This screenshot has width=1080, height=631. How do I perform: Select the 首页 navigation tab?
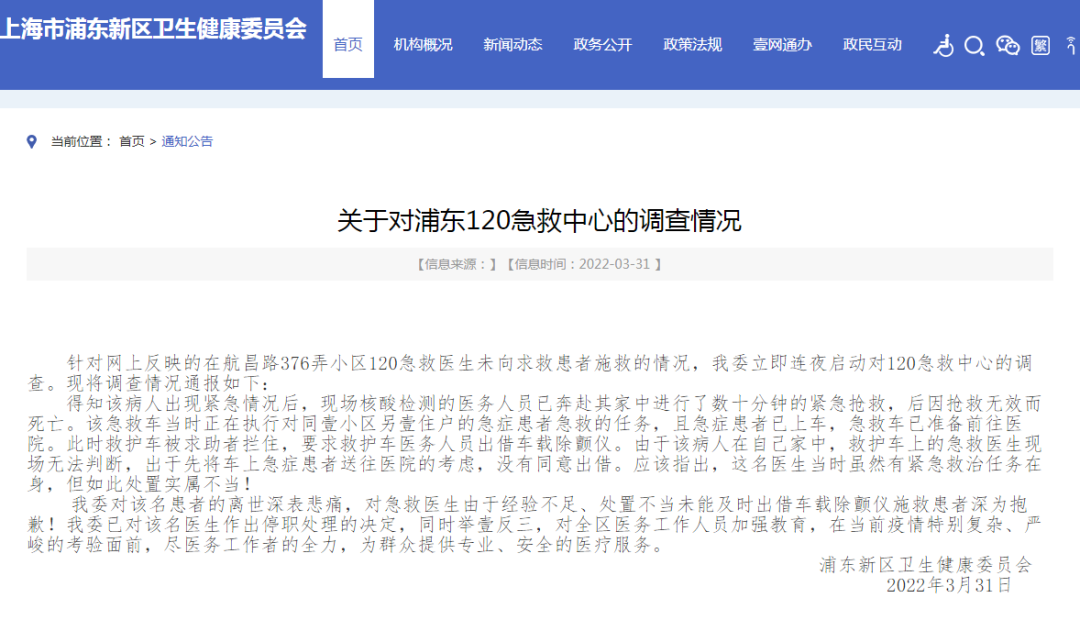[x=348, y=44]
